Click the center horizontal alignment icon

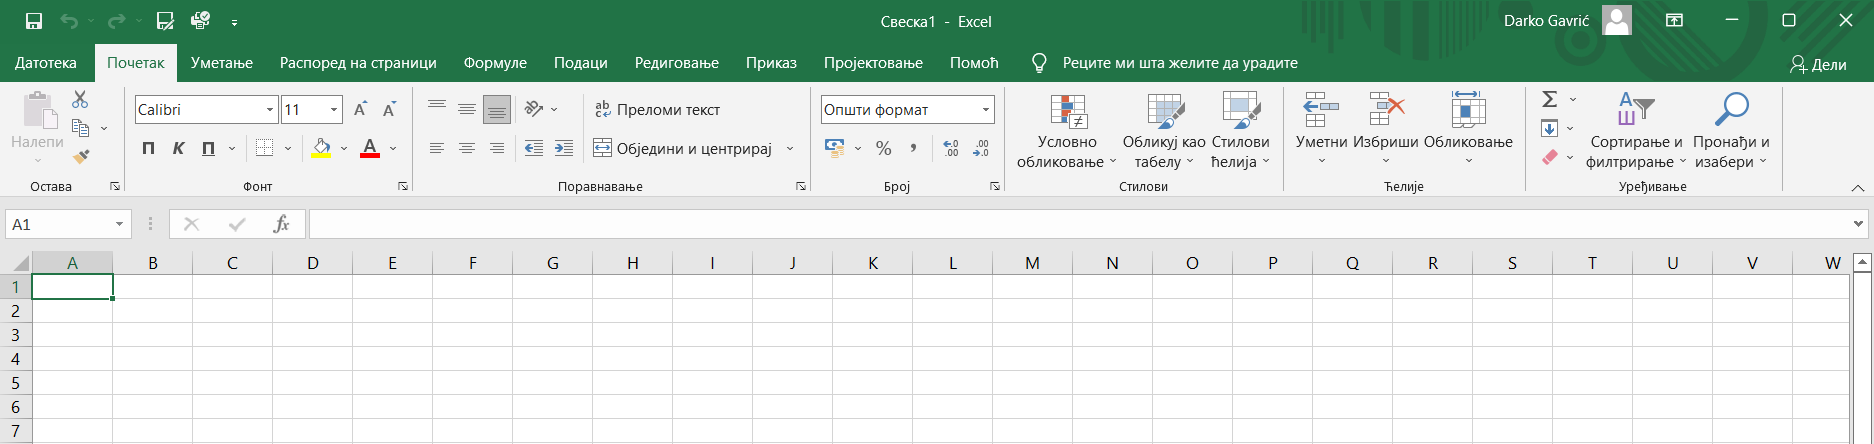click(x=467, y=148)
